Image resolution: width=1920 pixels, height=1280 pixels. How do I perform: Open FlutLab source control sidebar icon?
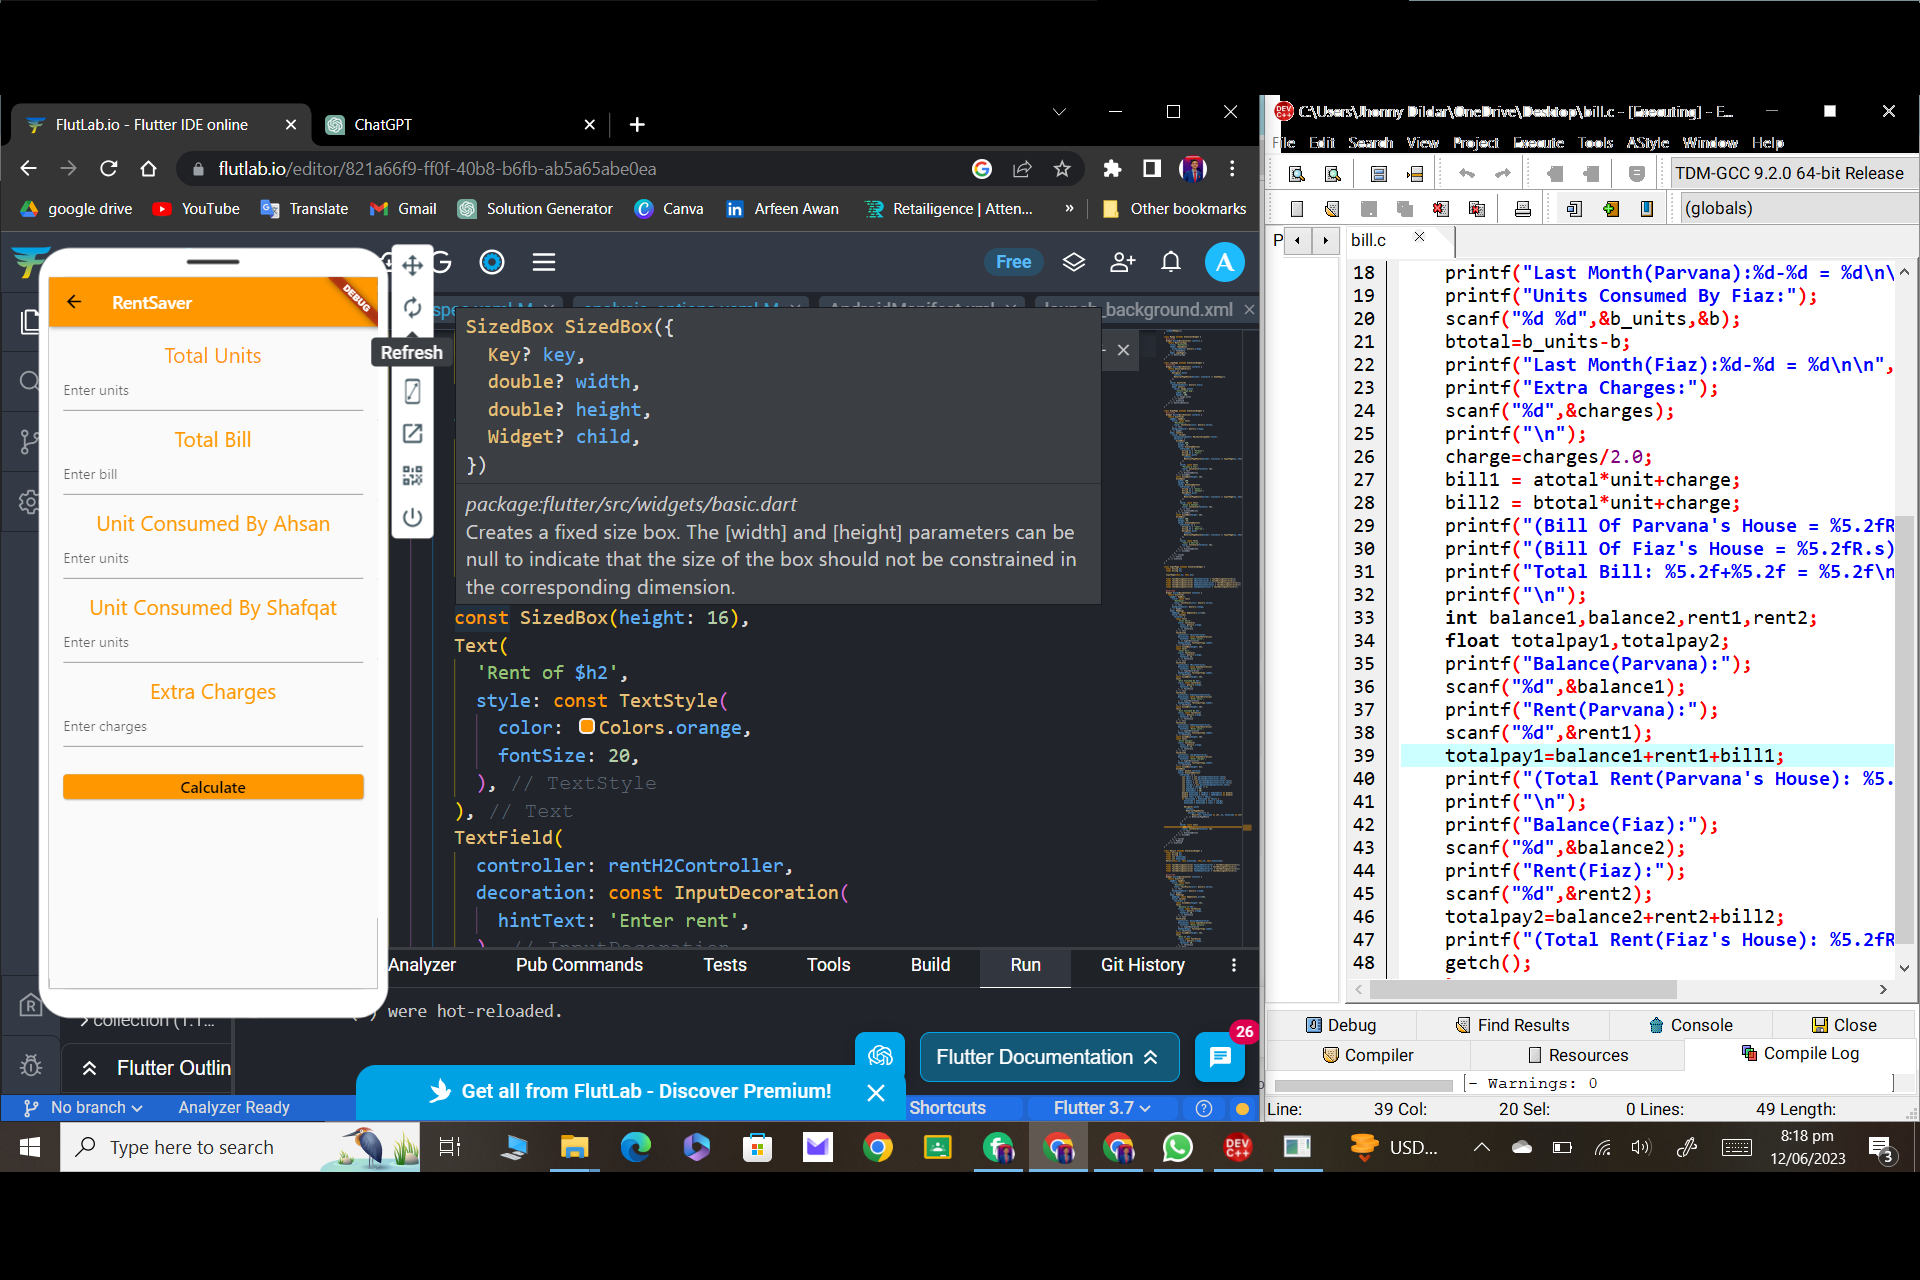coord(30,440)
